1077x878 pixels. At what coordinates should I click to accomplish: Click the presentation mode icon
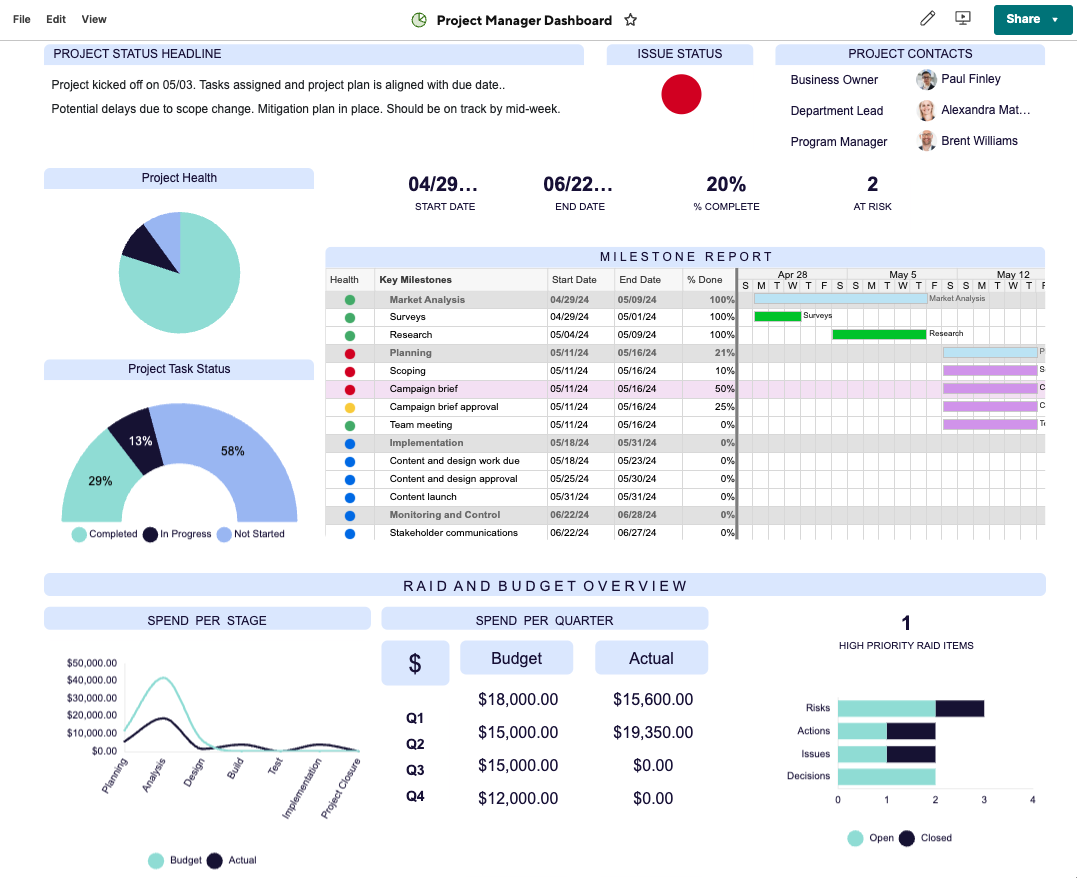(x=963, y=18)
